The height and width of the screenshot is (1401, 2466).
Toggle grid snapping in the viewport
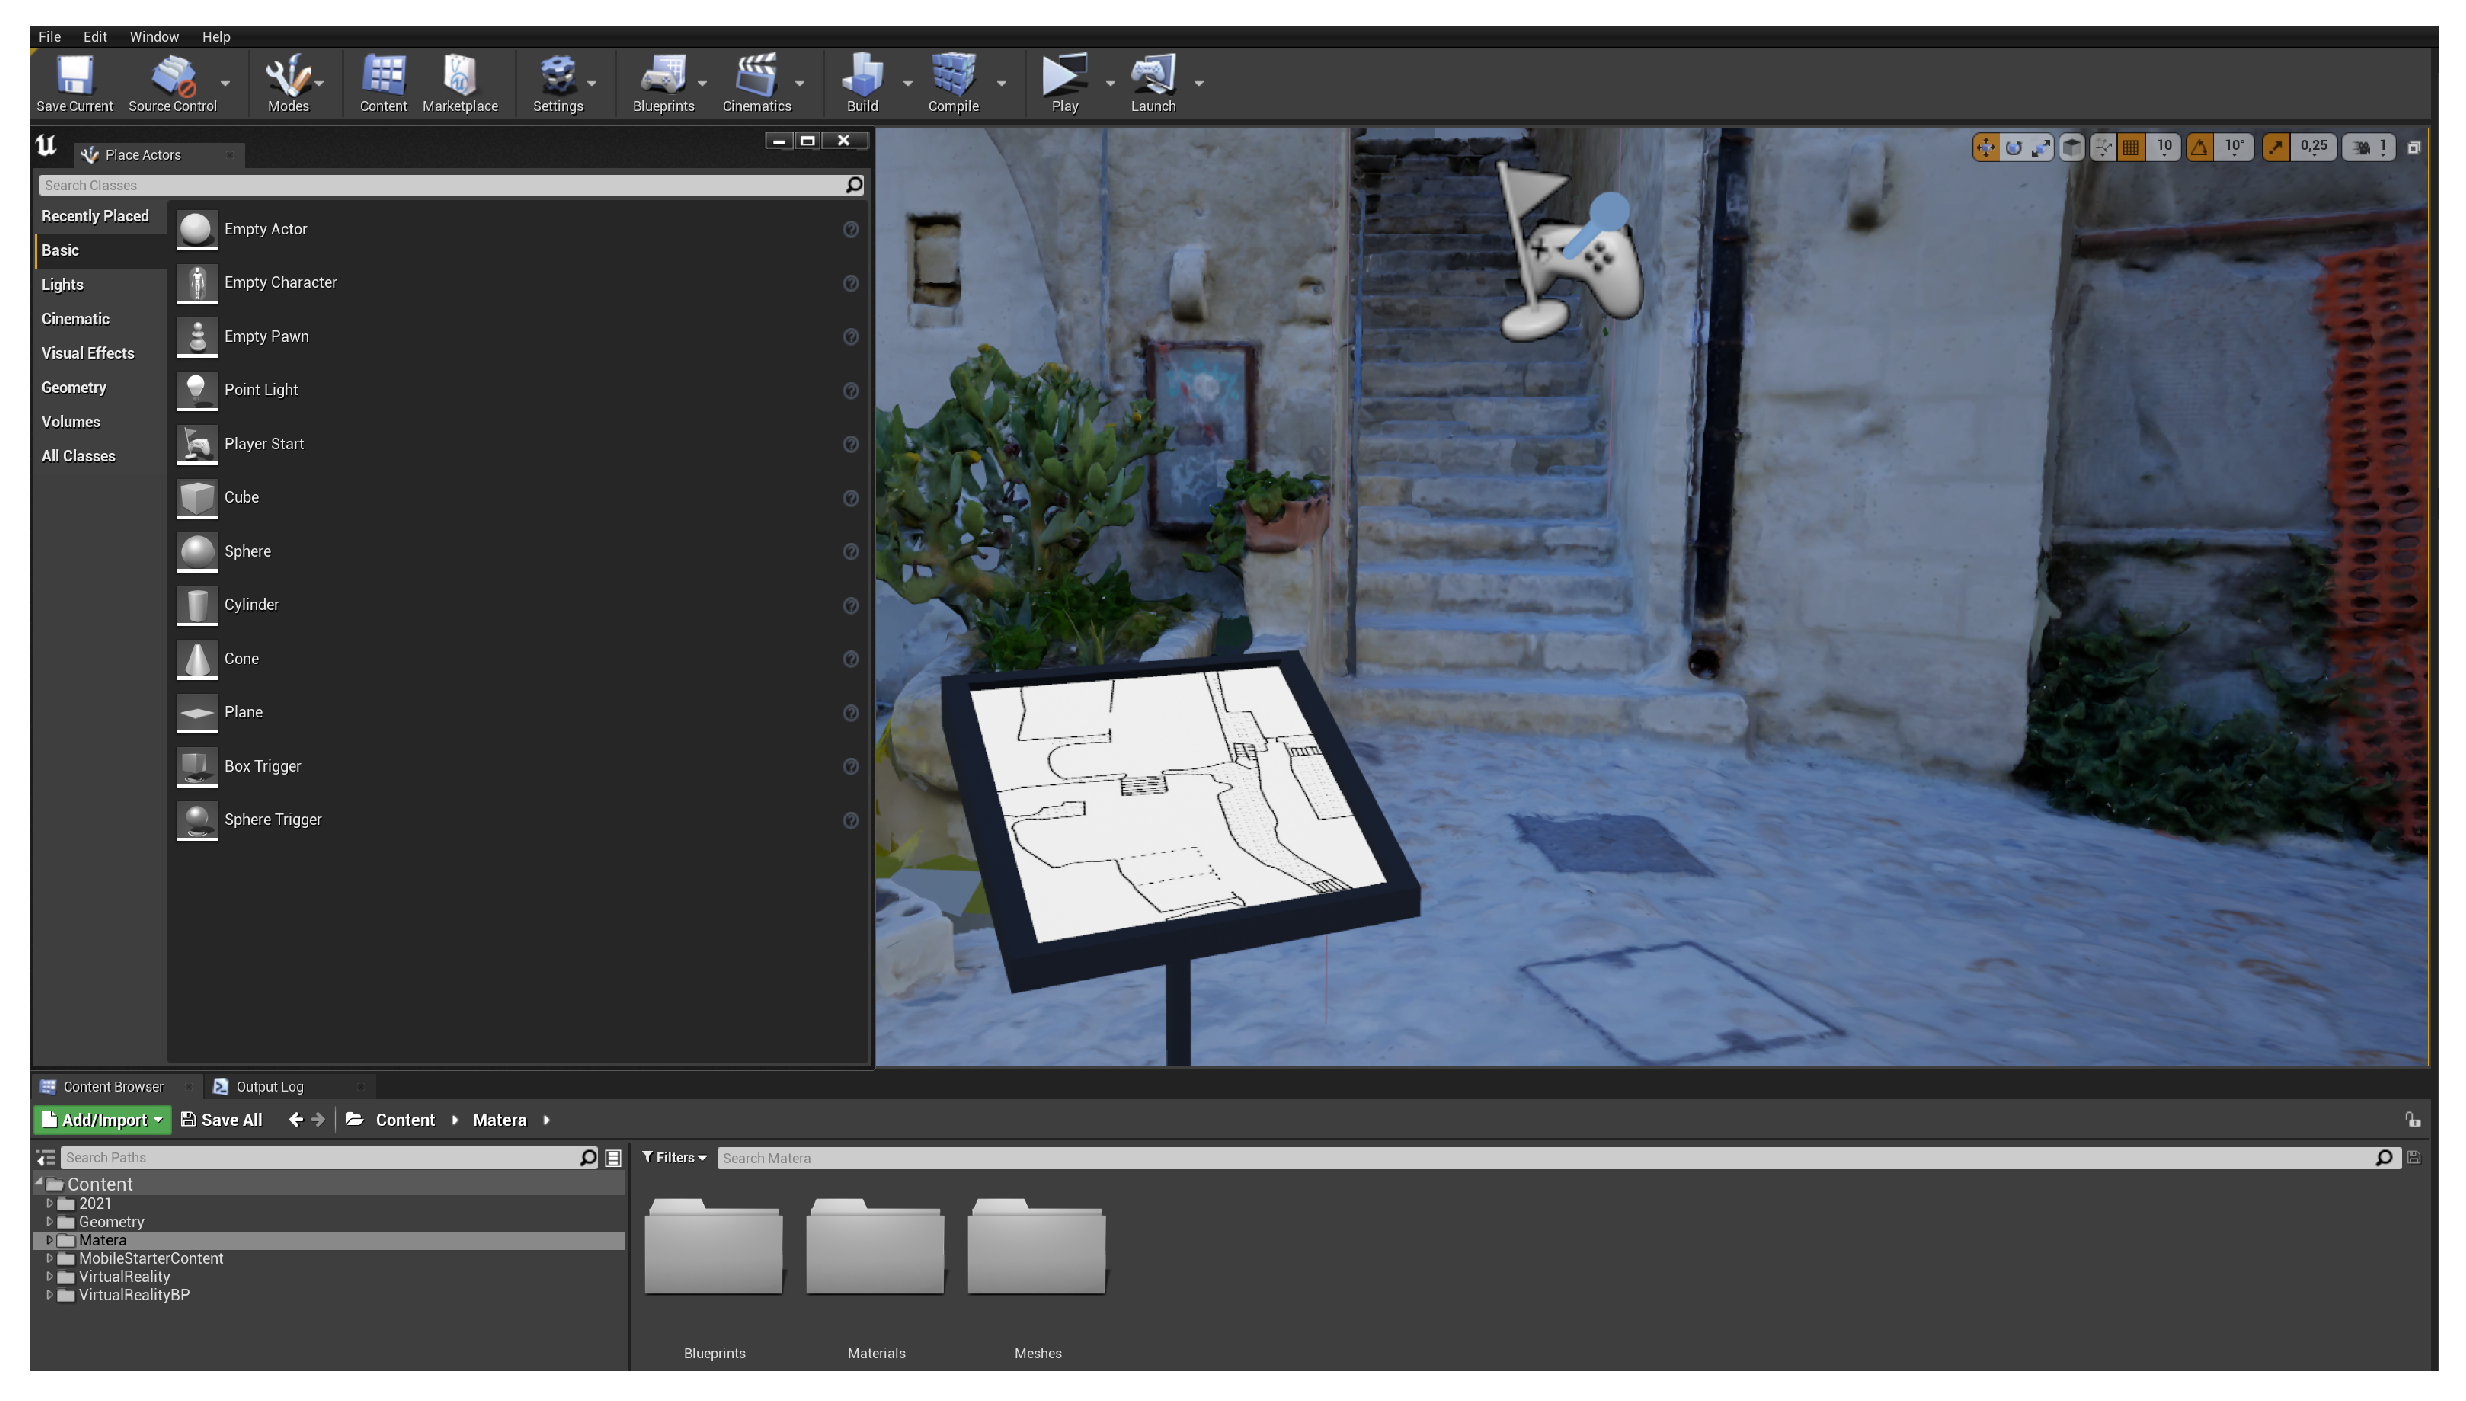(x=2131, y=148)
